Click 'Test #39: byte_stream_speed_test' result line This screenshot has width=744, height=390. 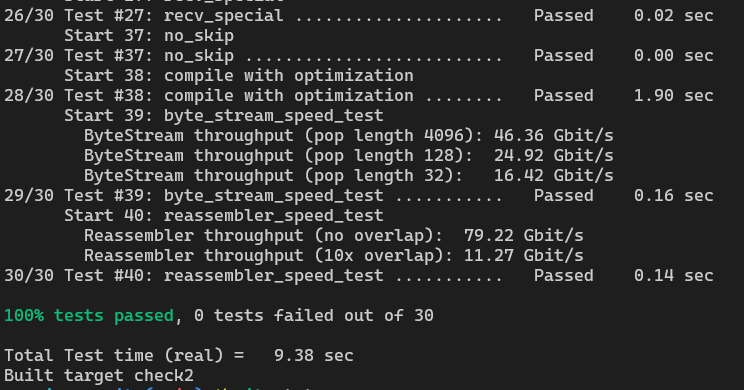coord(359,196)
